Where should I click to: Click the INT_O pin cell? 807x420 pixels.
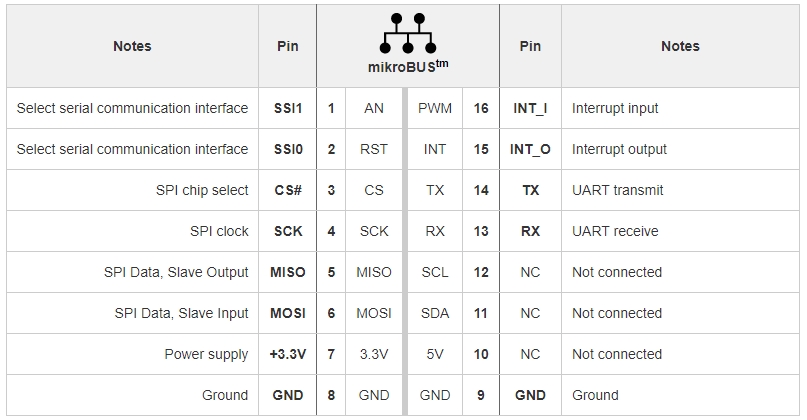[x=530, y=149]
